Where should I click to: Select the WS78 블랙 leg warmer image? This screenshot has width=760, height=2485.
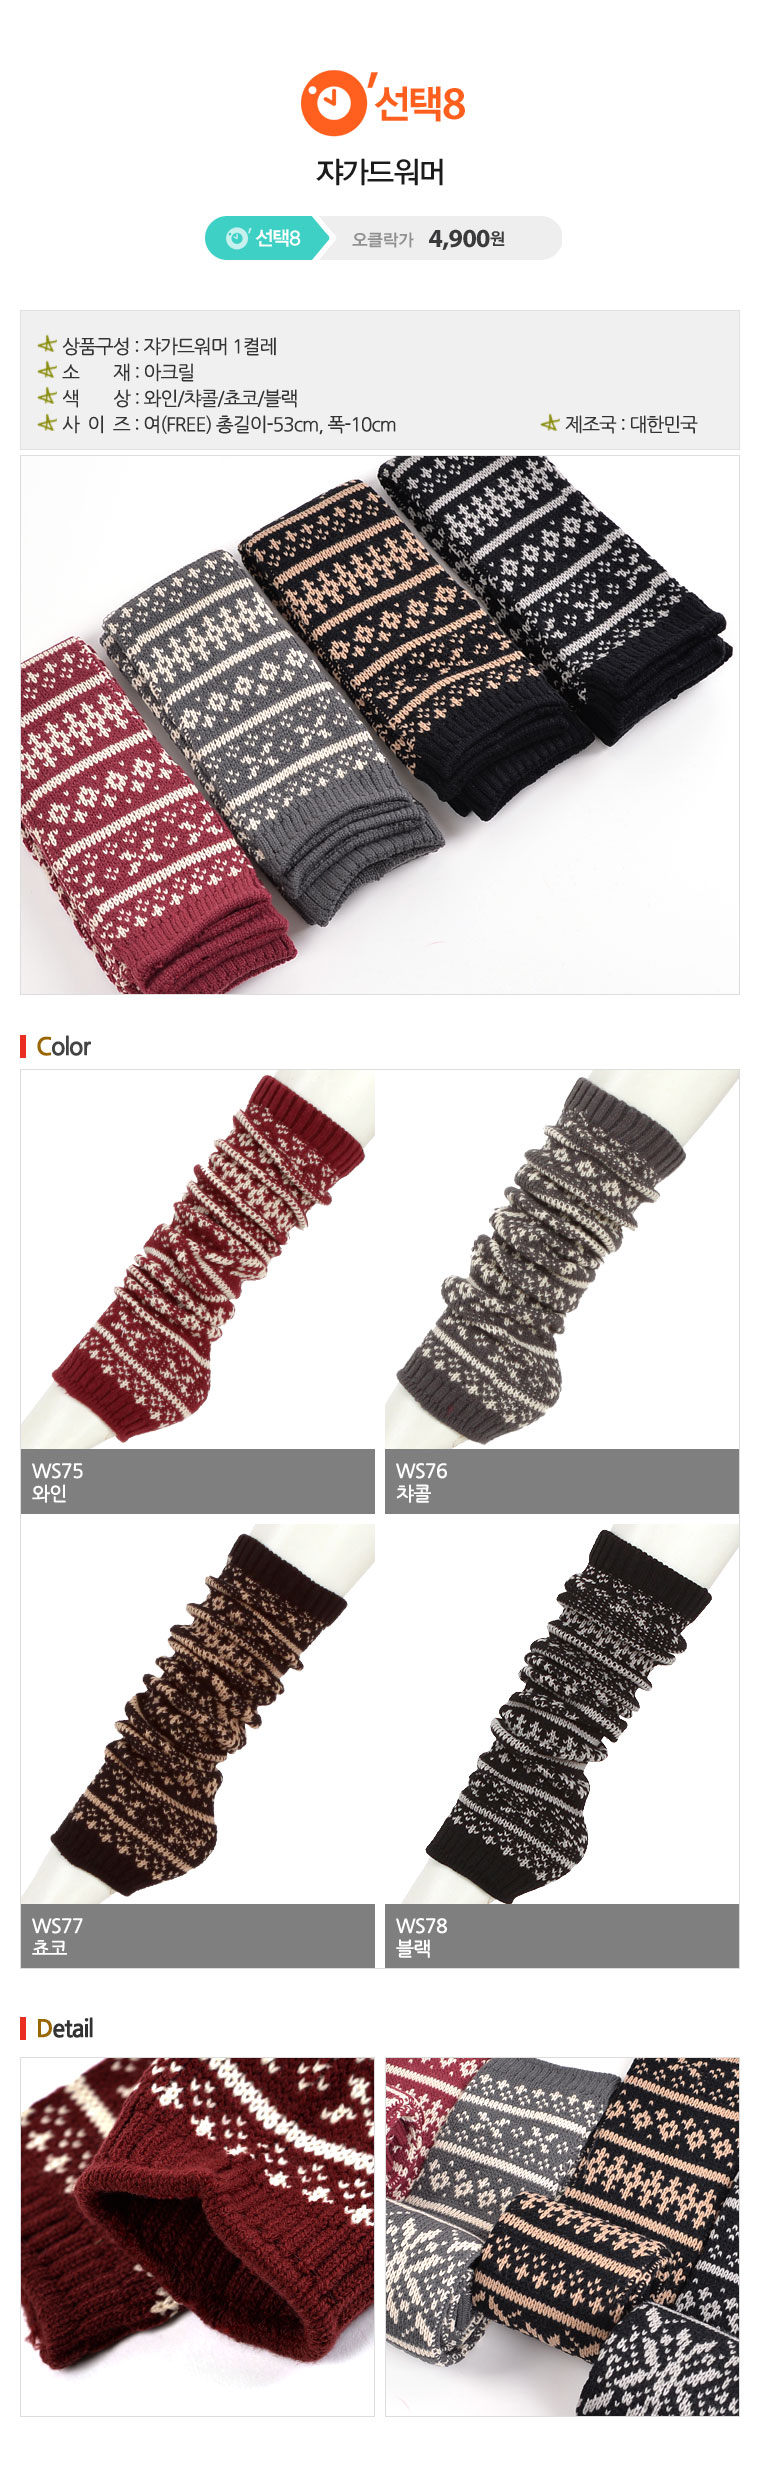click(x=562, y=1714)
